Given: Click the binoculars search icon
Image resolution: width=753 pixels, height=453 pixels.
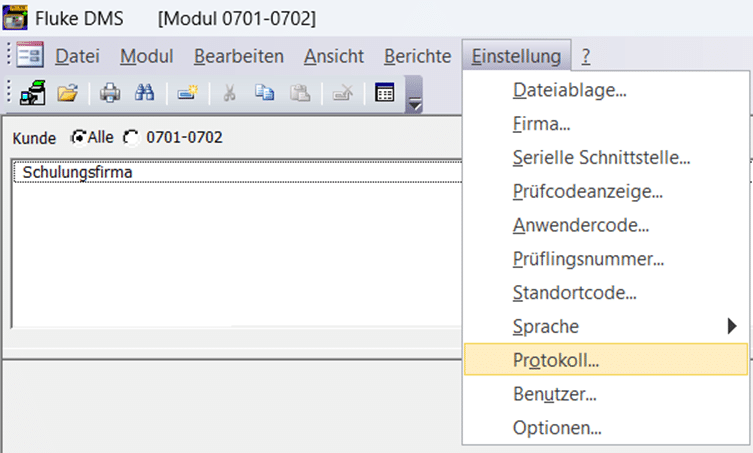Looking at the screenshot, I should (x=144, y=93).
